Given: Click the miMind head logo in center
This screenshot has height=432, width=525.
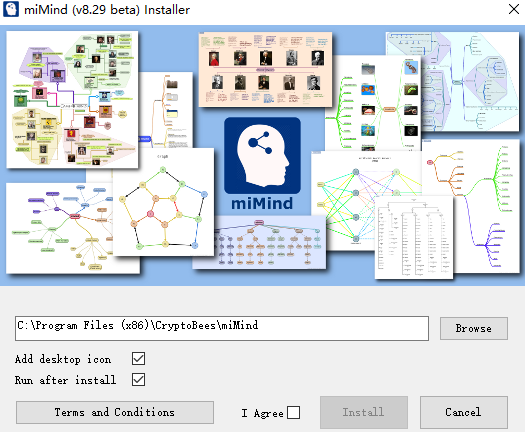Looking at the screenshot, I should (262, 155).
